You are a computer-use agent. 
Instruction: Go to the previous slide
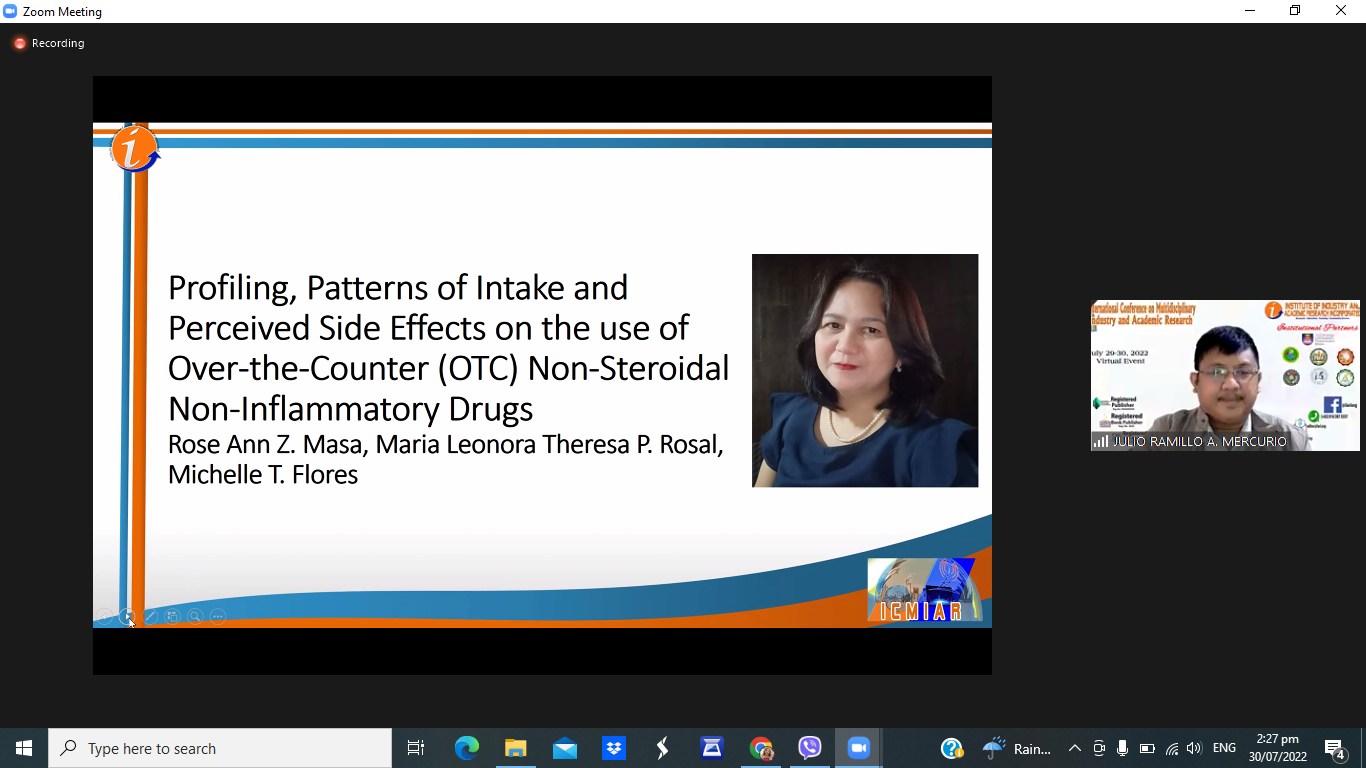[104, 617]
